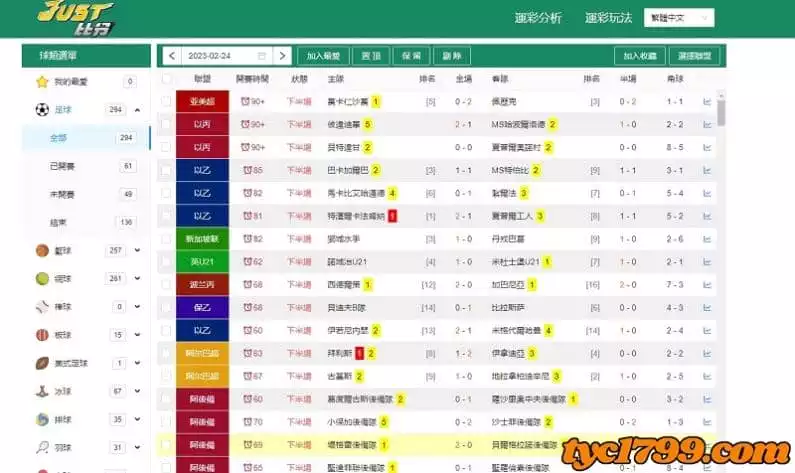Image resolution: width=795 pixels, height=473 pixels.
Task: Open stats chart icon for 英U21 match
Action: coord(707,262)
